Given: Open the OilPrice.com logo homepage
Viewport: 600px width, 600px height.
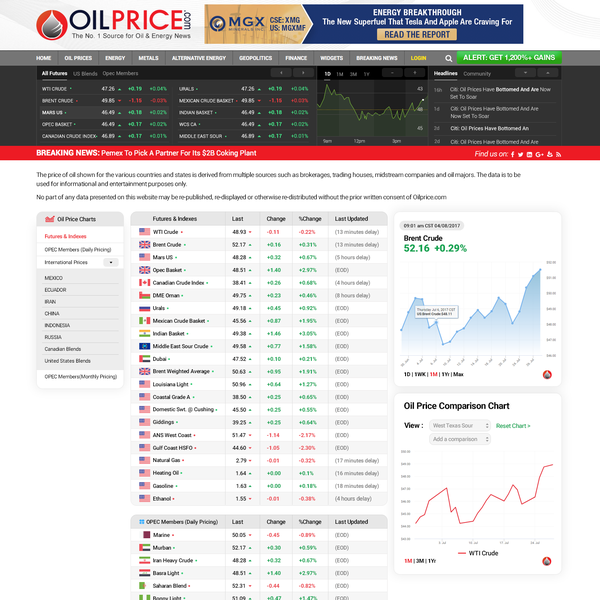Looking at the screenshot, I should 113,24.
